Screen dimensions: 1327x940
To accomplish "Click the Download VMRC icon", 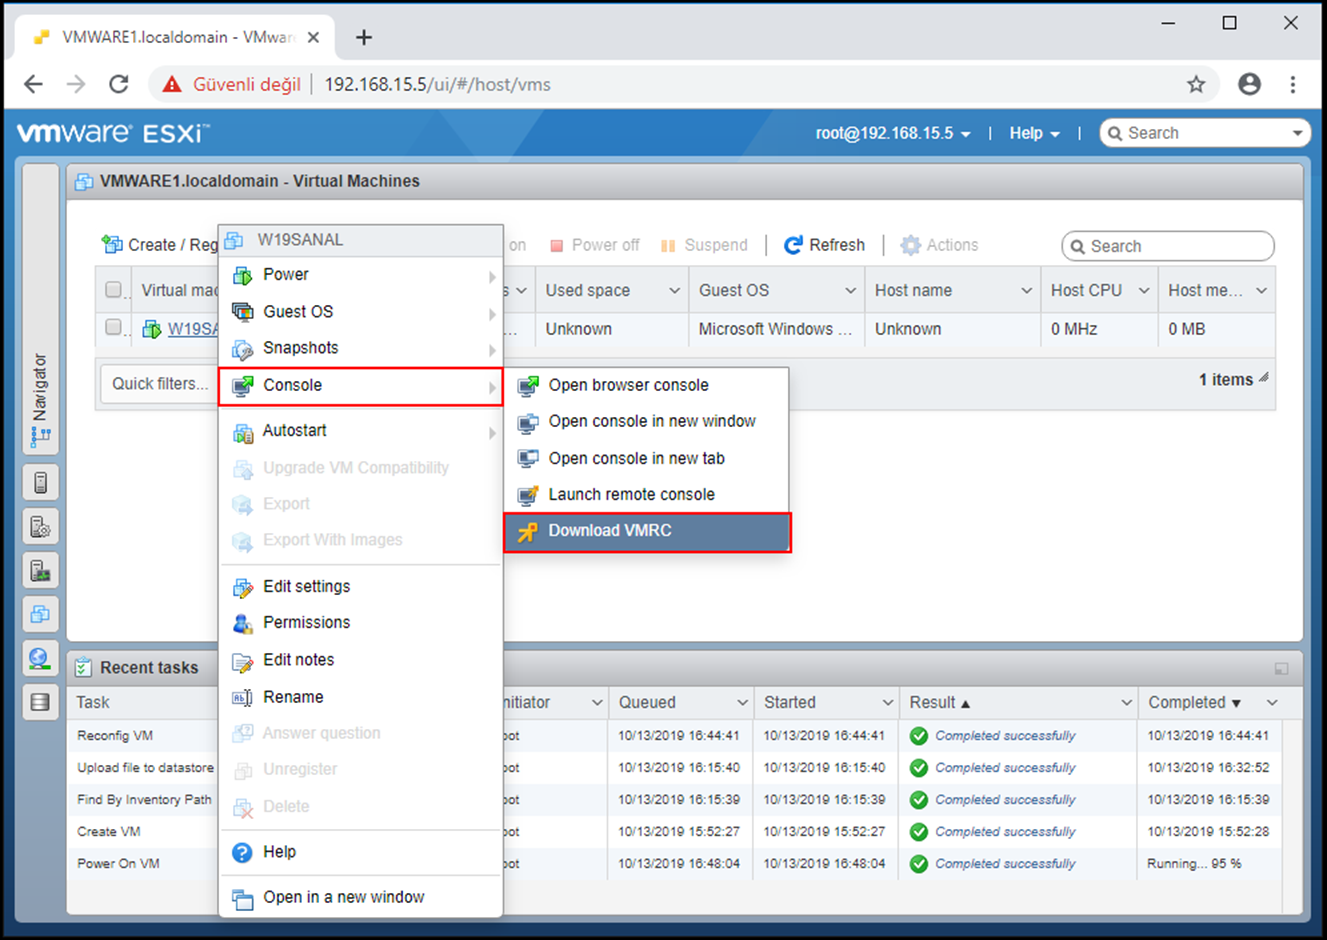I will 527,531.
